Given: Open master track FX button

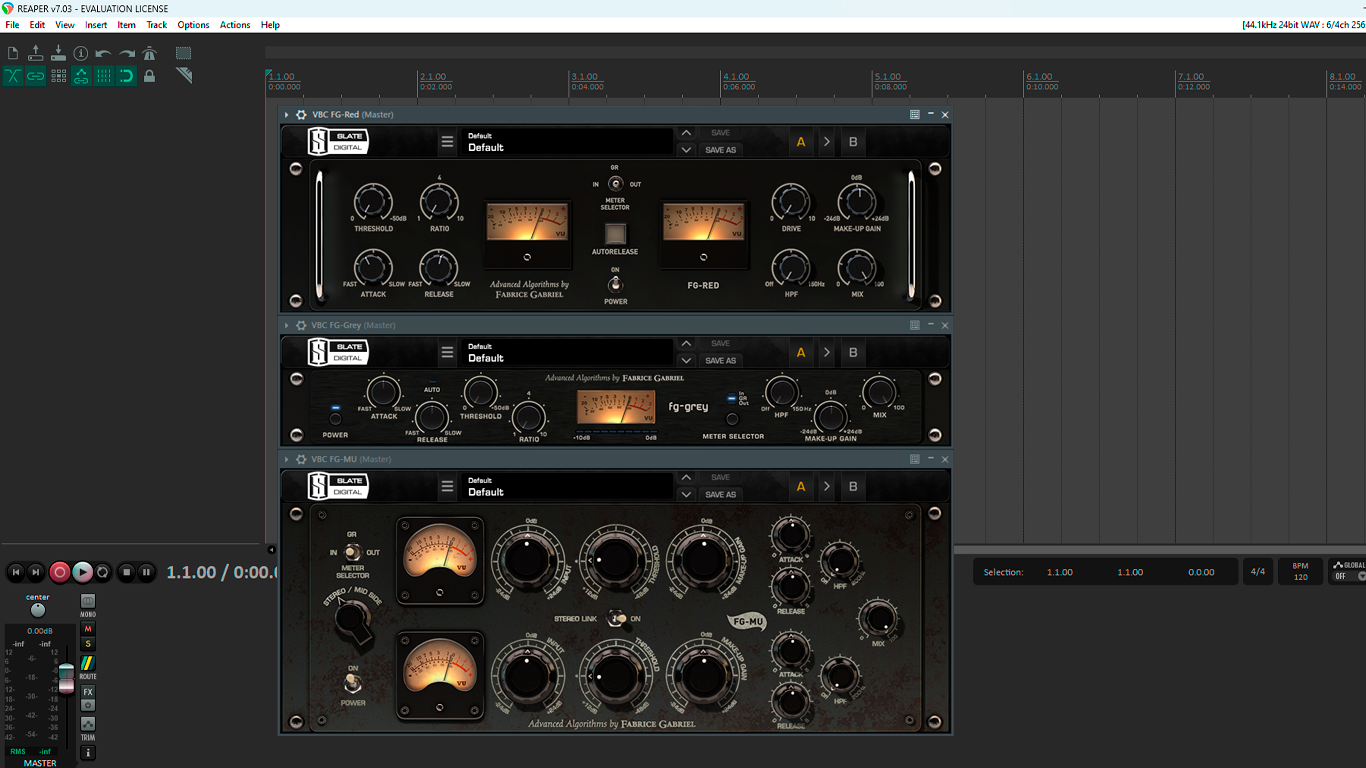Looking at the screenshot, I should pyautogui.click(x=88, y=692).
